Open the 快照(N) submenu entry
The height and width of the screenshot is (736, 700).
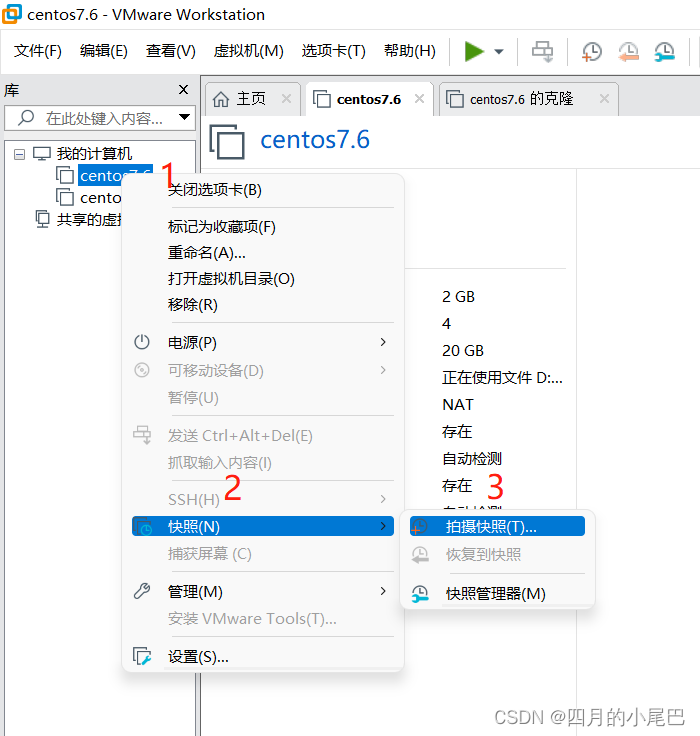(262, 526)
